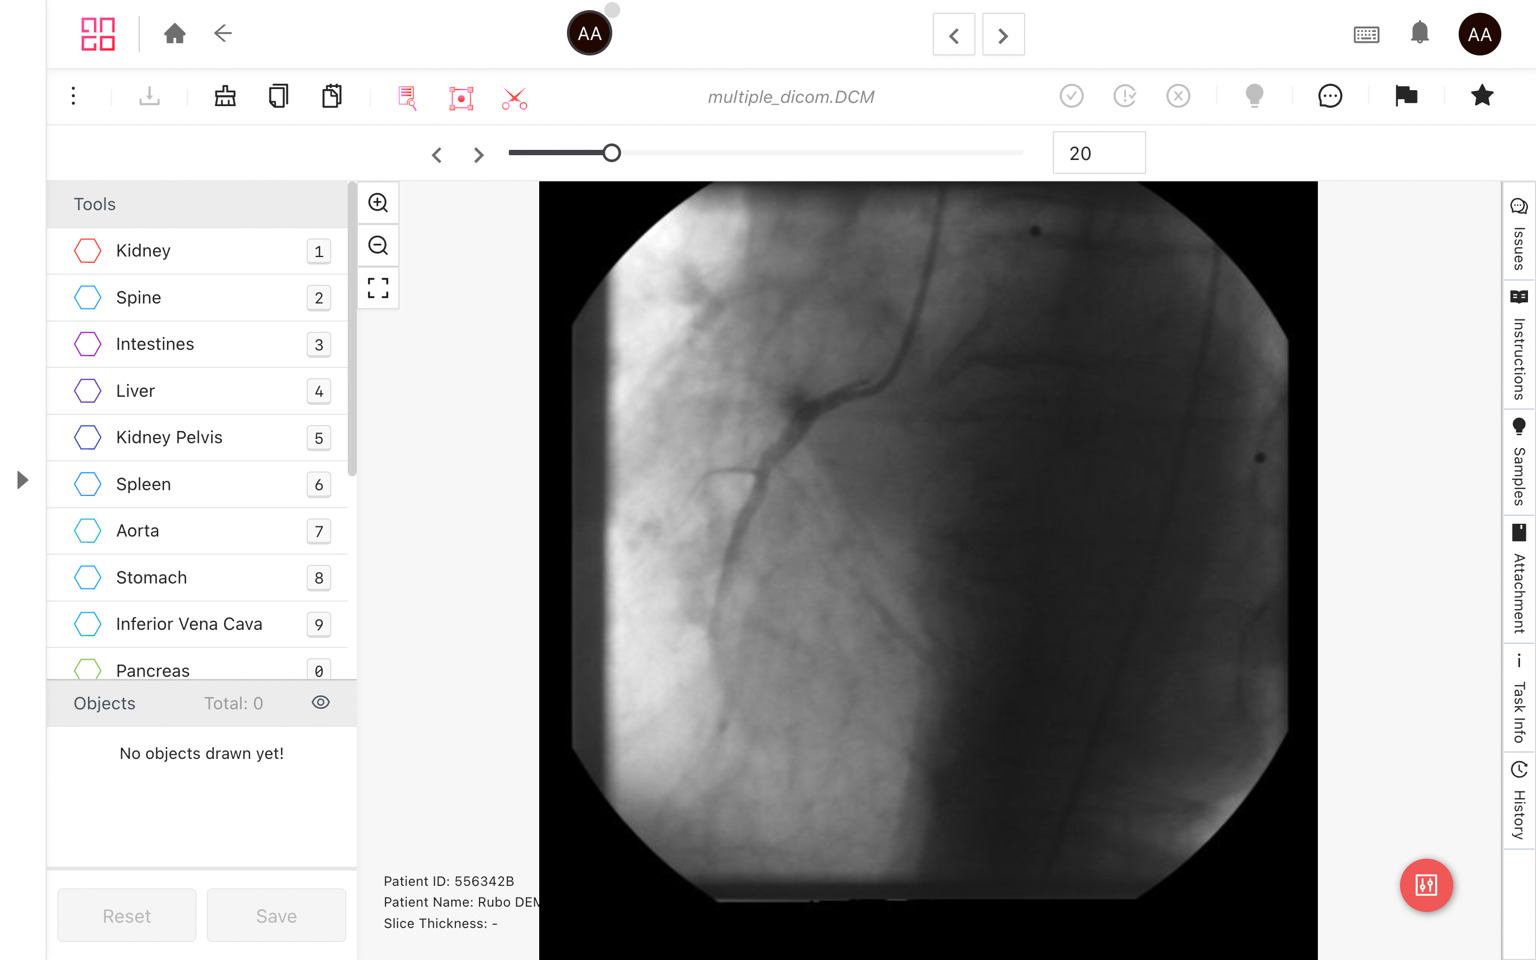The width and height of the screenshot is (1536, 960).
Task: Select the Aorta label tool
Action: tap(198, 531)
